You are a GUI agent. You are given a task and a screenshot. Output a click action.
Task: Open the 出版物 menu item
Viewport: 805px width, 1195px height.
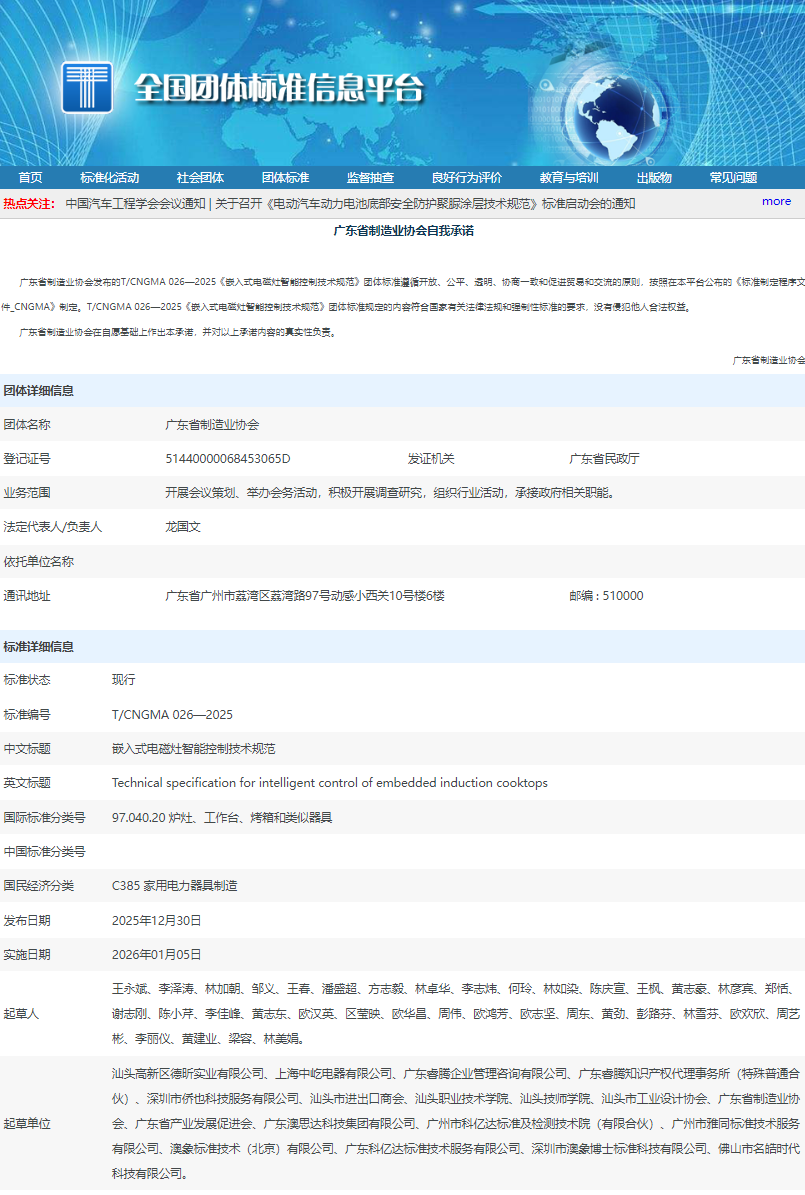click(654, 178)
